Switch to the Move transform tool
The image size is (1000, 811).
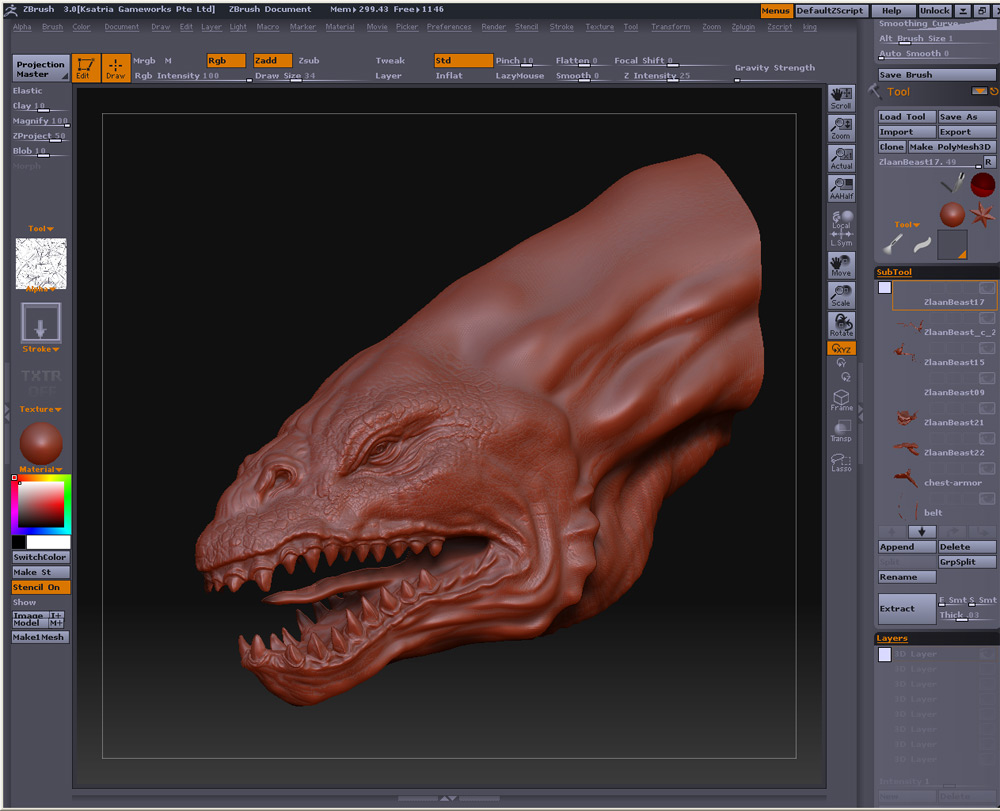[x=841, y=265]
